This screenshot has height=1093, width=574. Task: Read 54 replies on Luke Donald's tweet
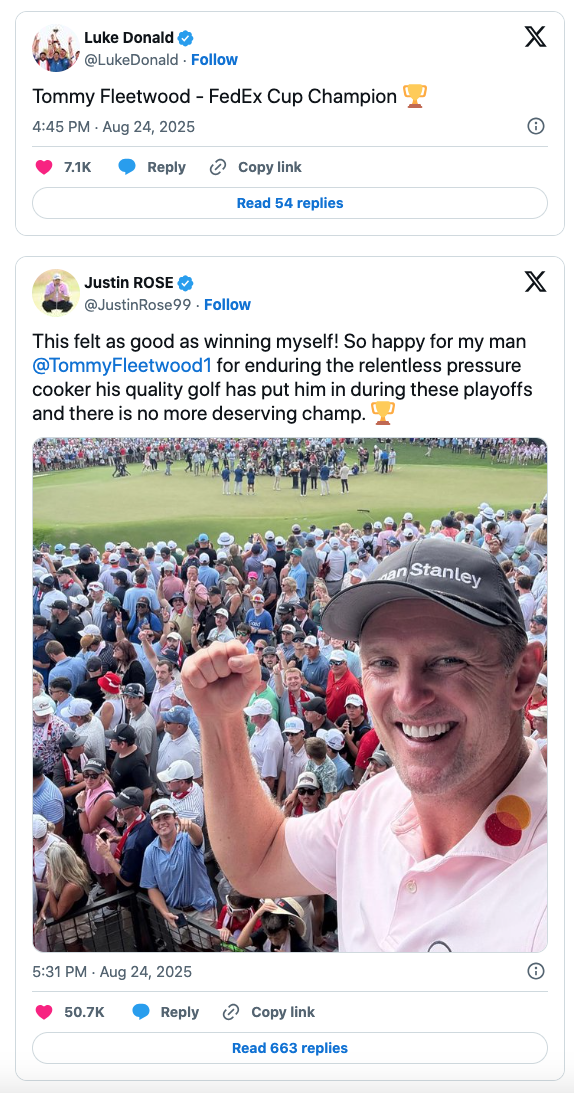tap(290, 204)
